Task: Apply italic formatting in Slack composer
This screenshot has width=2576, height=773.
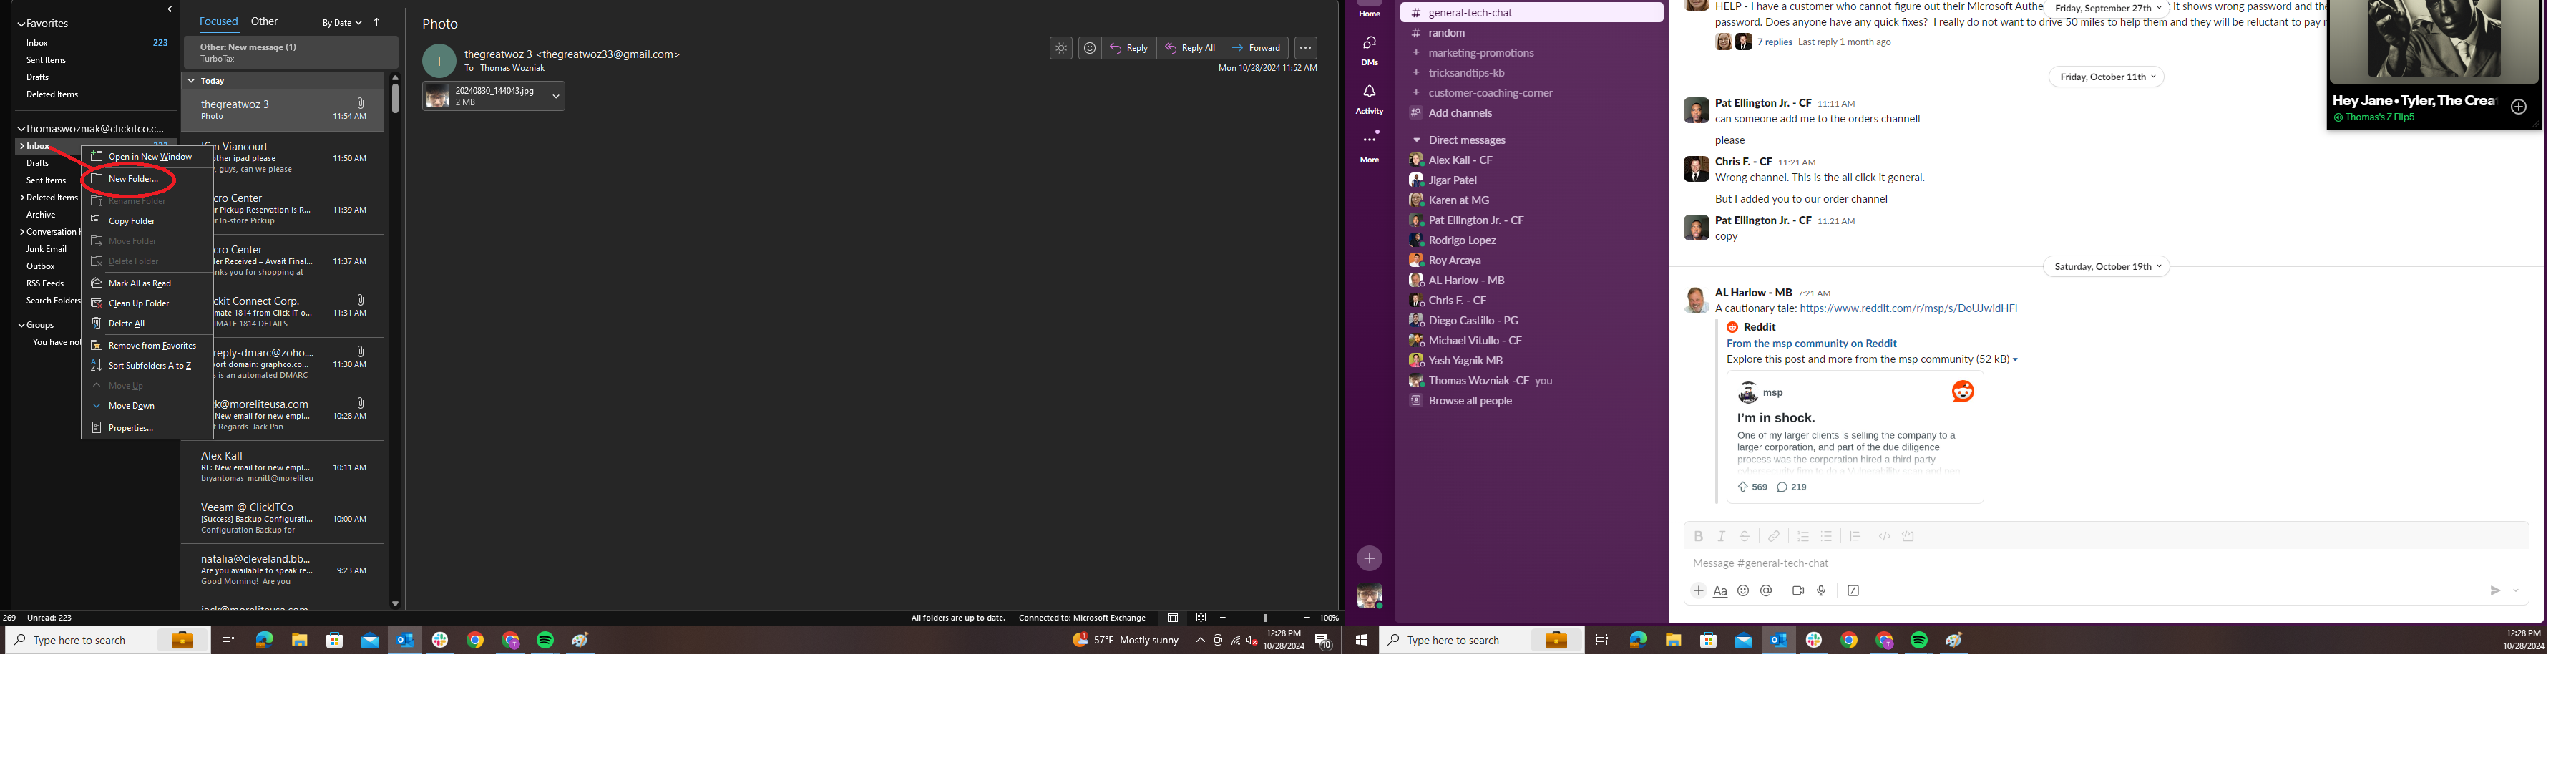Action: pyautogui.click(x=1721, y=536)
